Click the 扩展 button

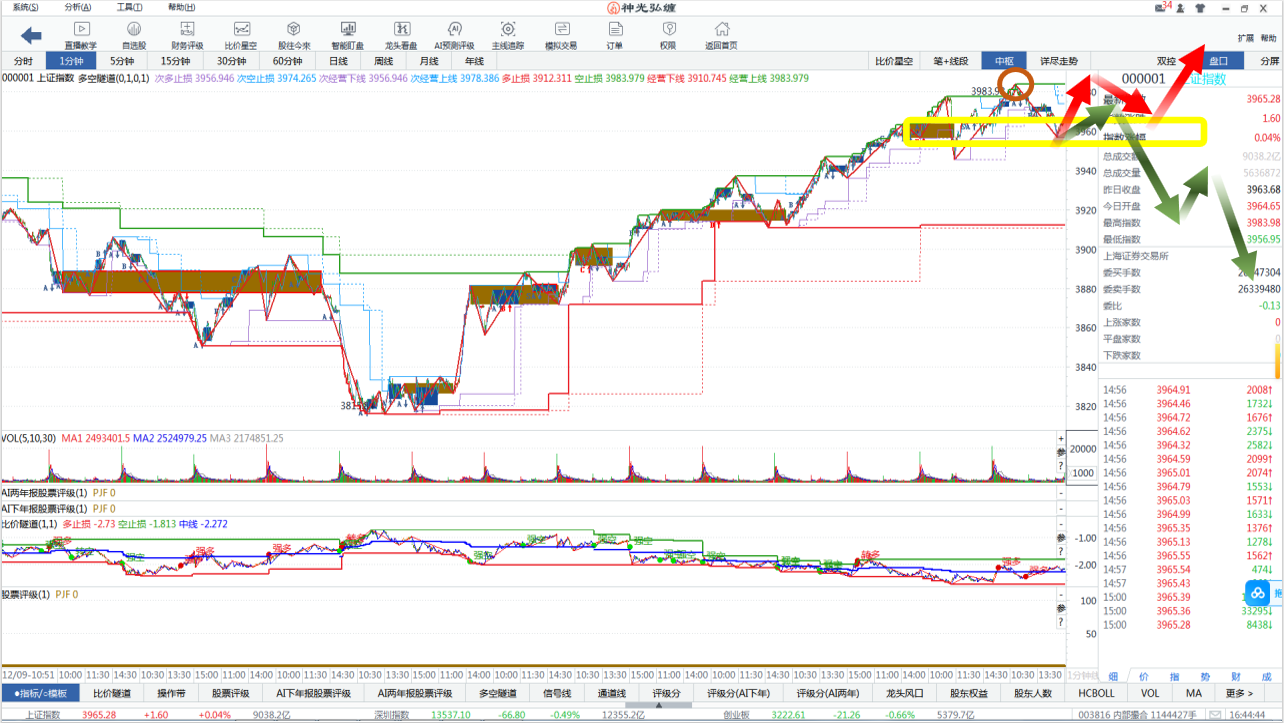click(1246, 38)
